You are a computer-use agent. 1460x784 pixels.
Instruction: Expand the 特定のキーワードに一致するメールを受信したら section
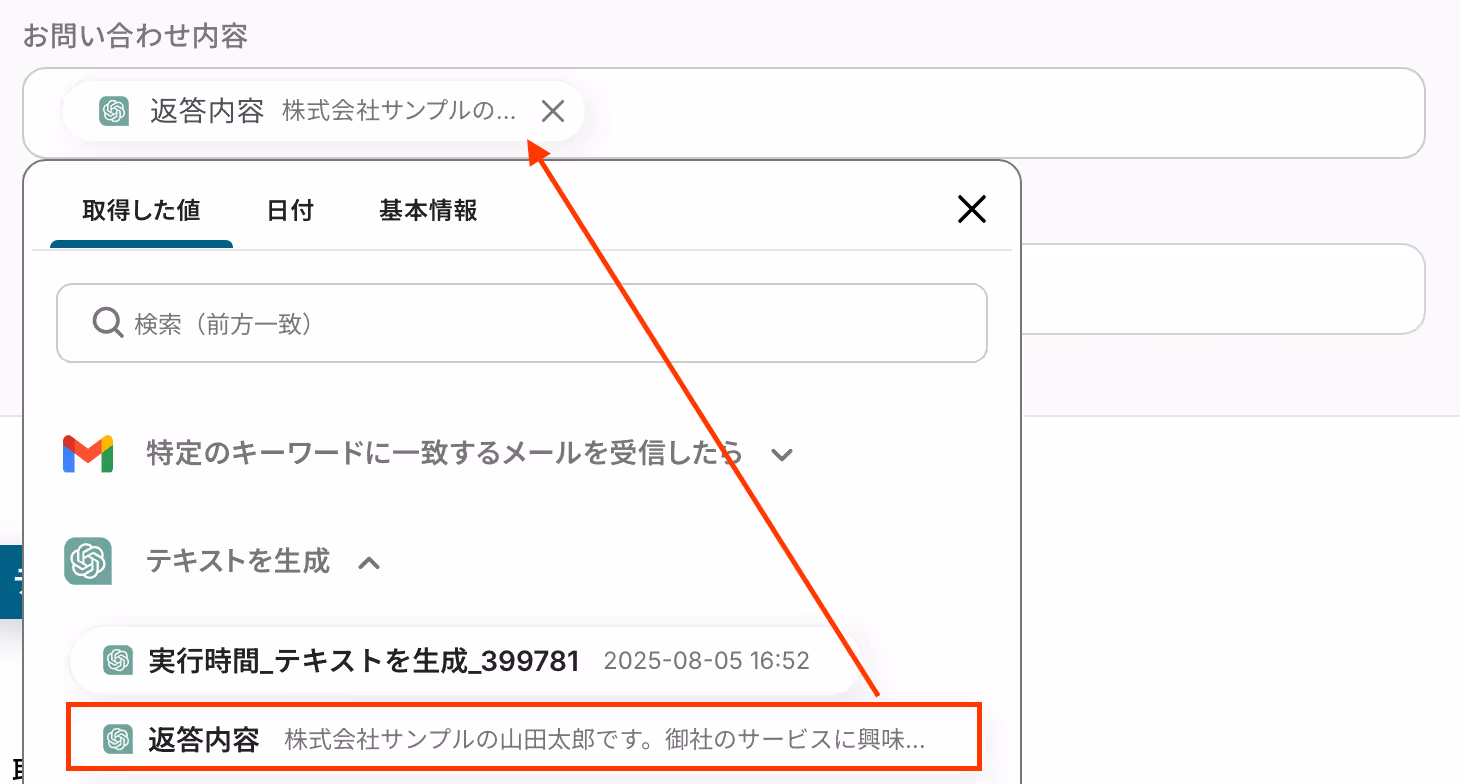click(x=782, y=455)
